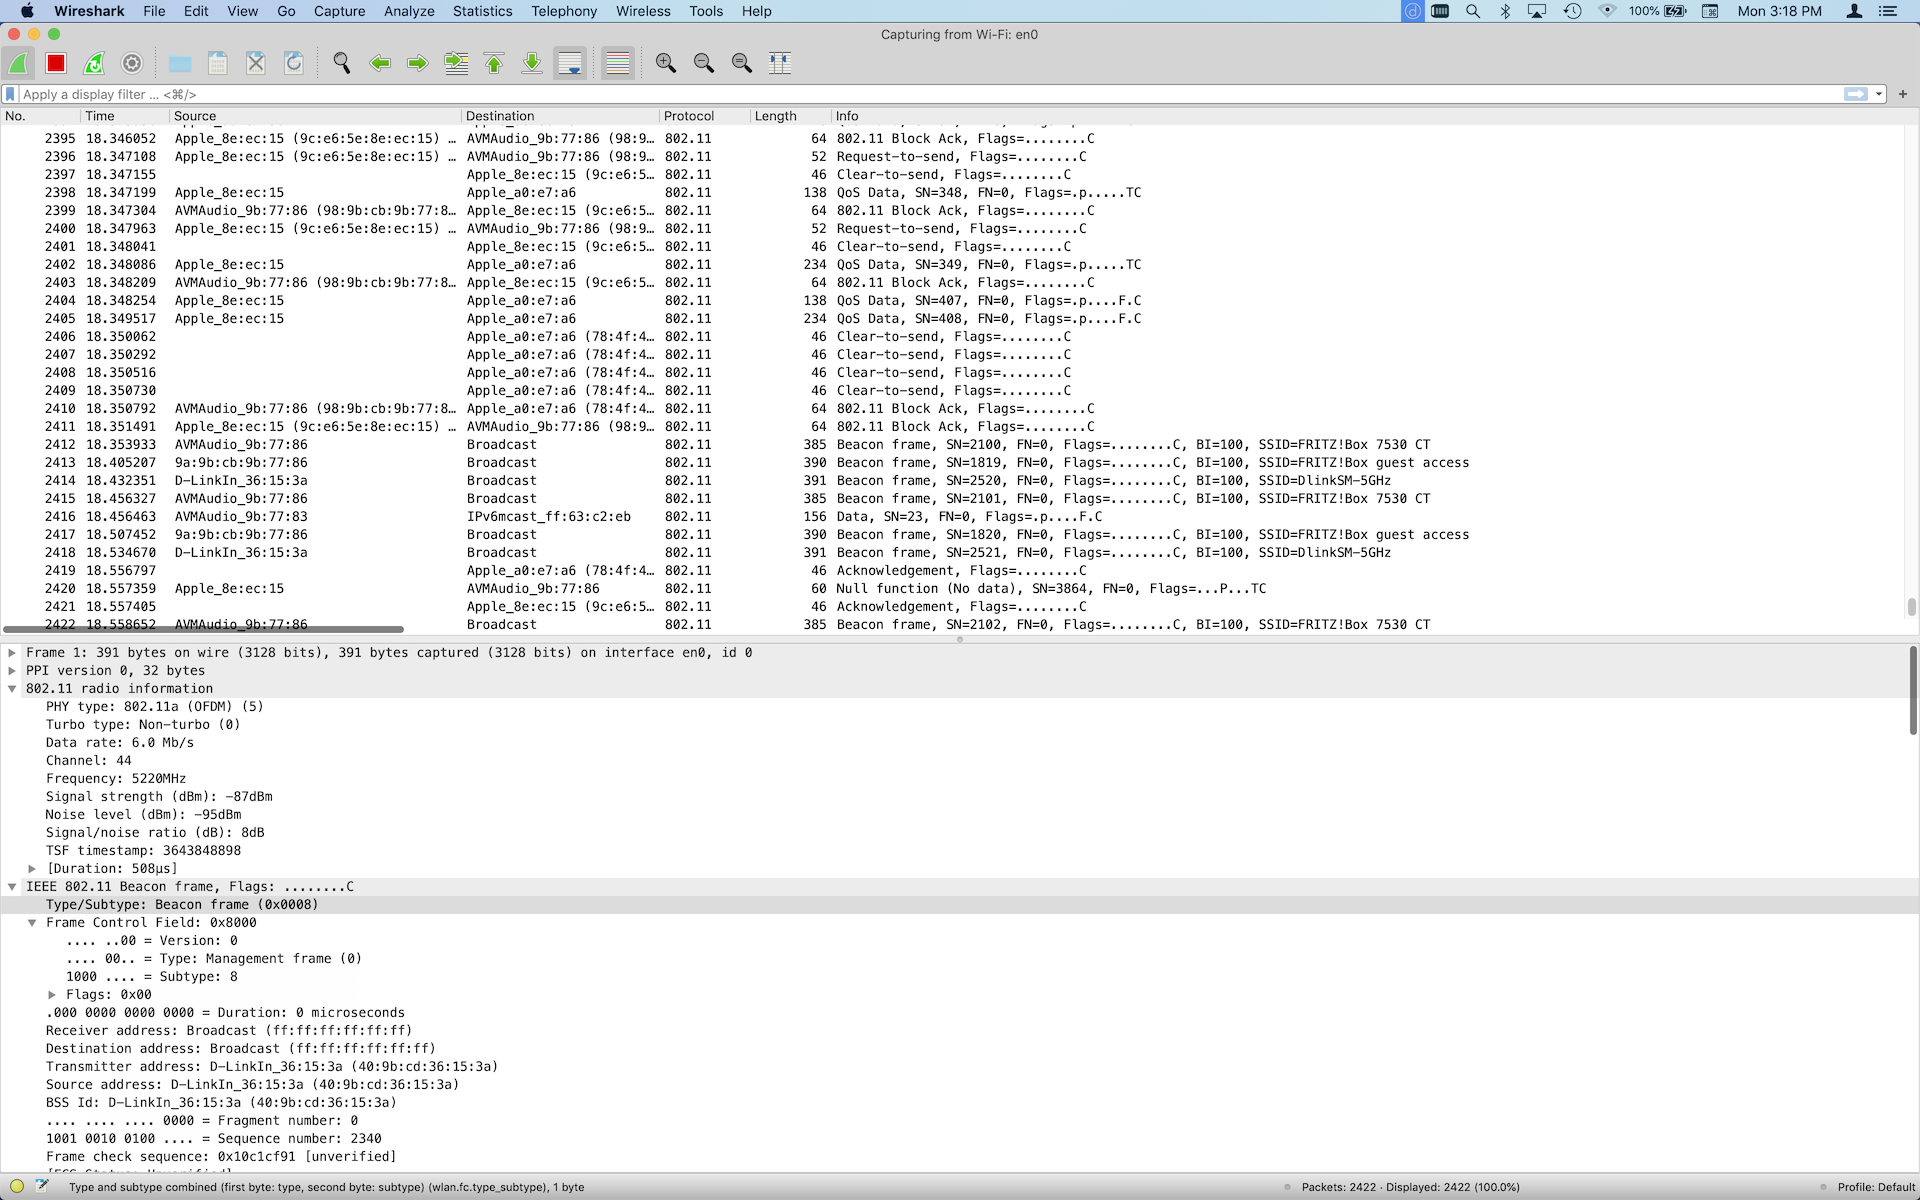Zoom in the packet list text
This screenshot has width=1920, height=1200.
point(666,63)
